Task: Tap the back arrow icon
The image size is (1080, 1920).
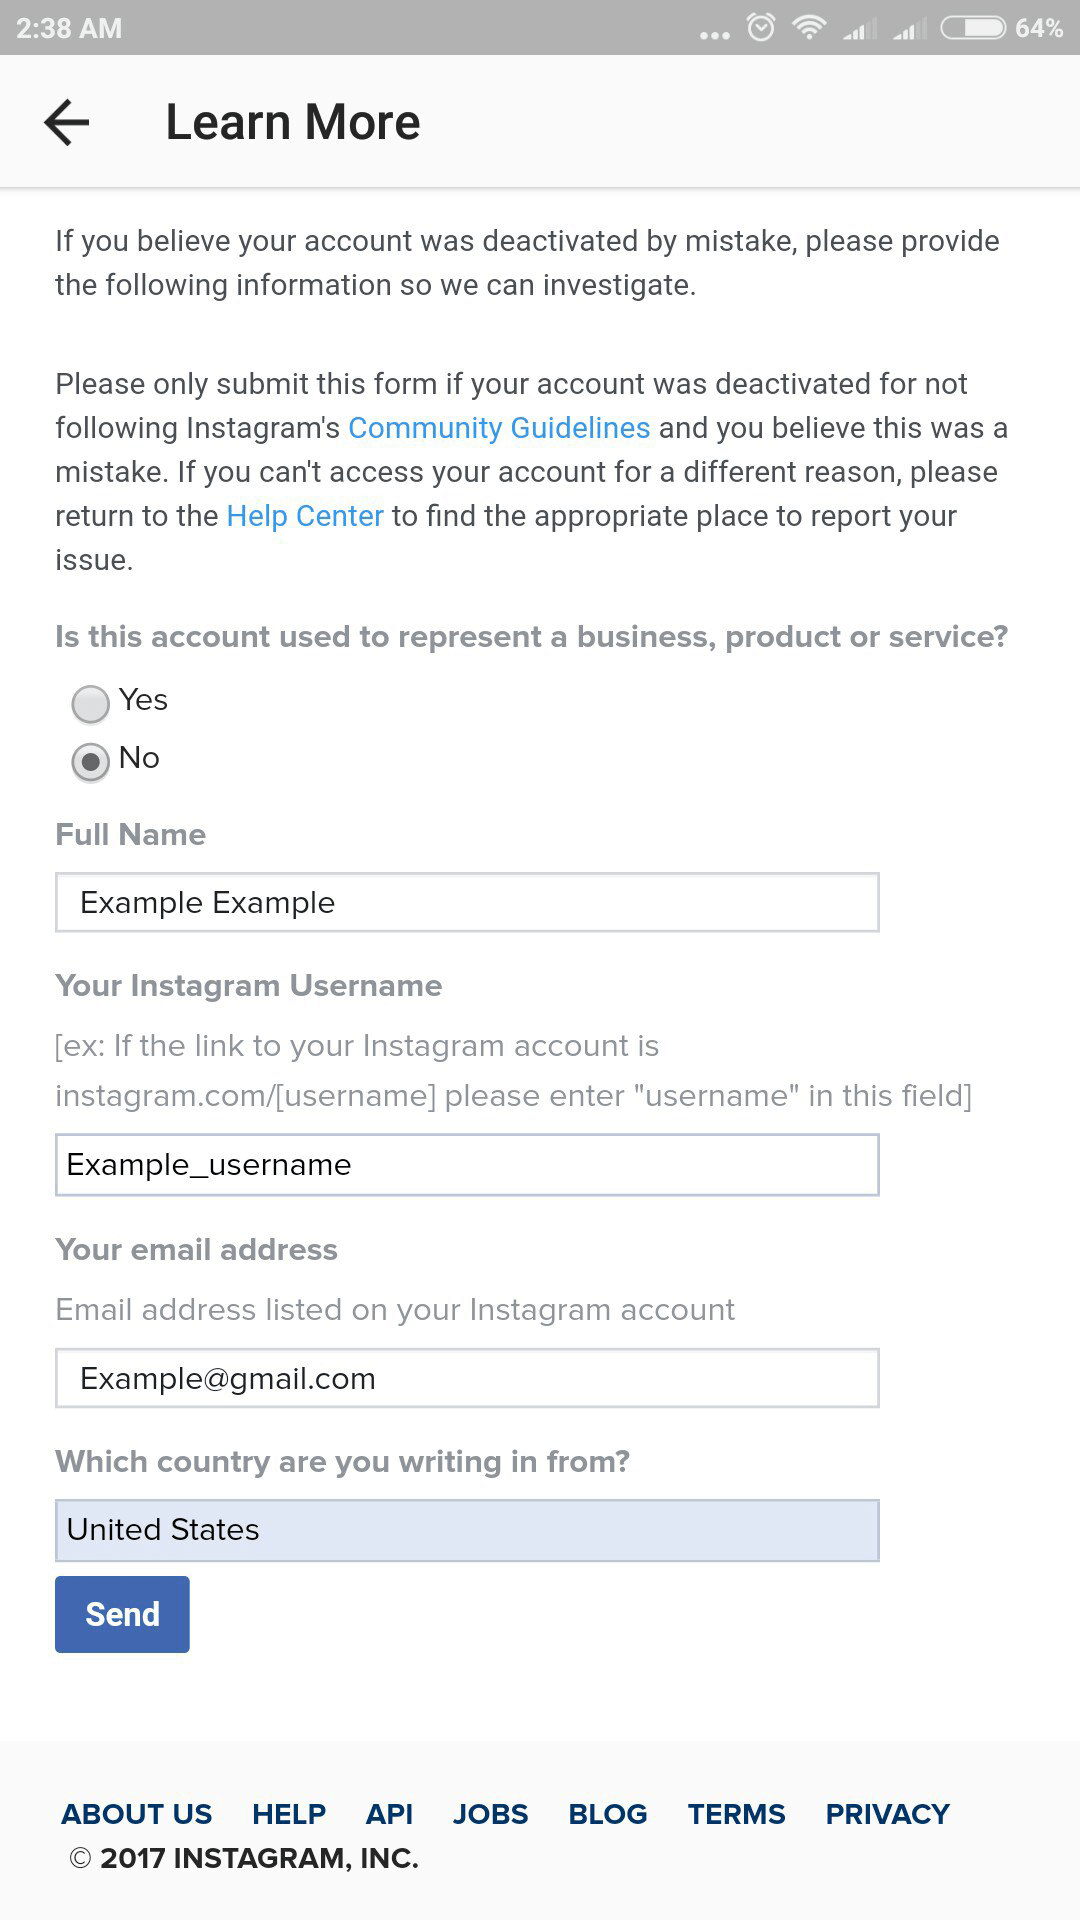Action: coord(67,122)
